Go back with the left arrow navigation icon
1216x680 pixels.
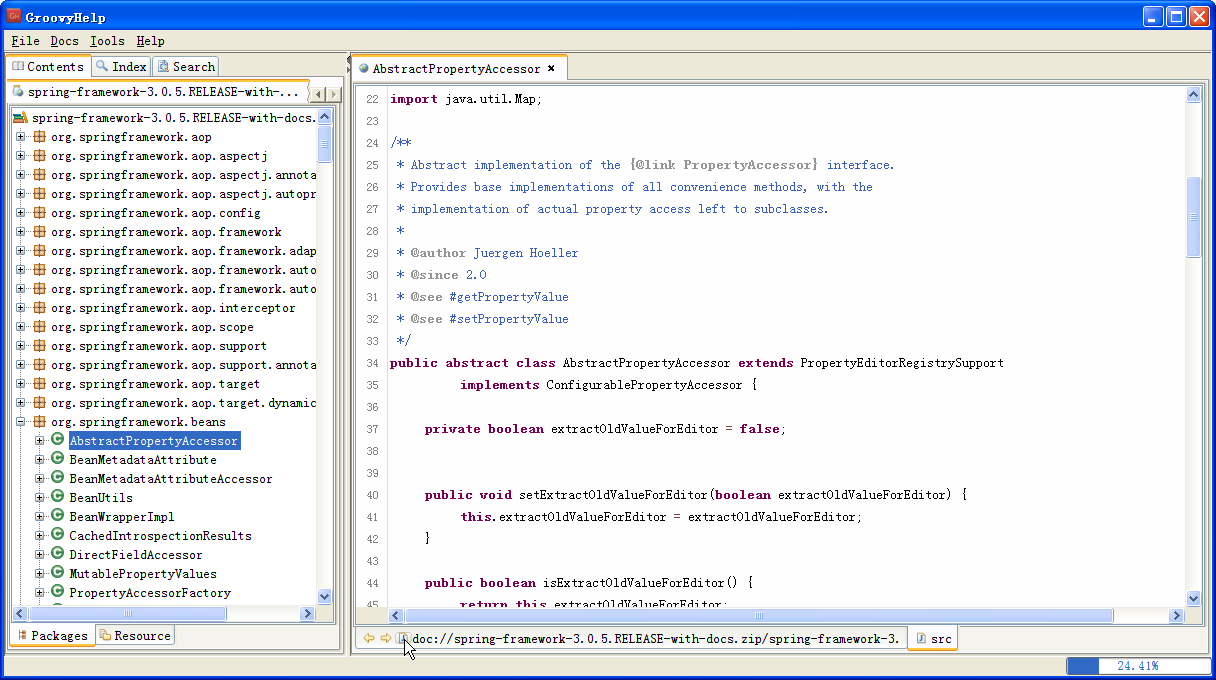pyautogui.click(x=369, y=638)
